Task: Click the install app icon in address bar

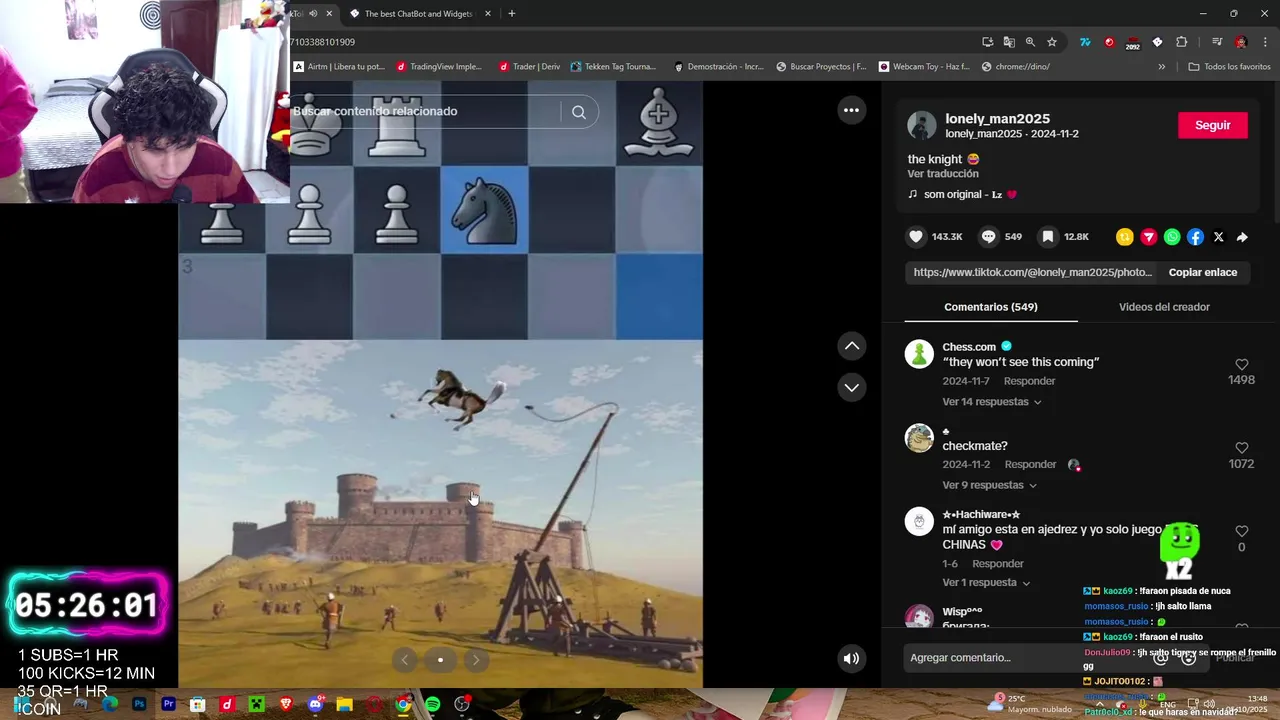Action: (x=987, y=42)
